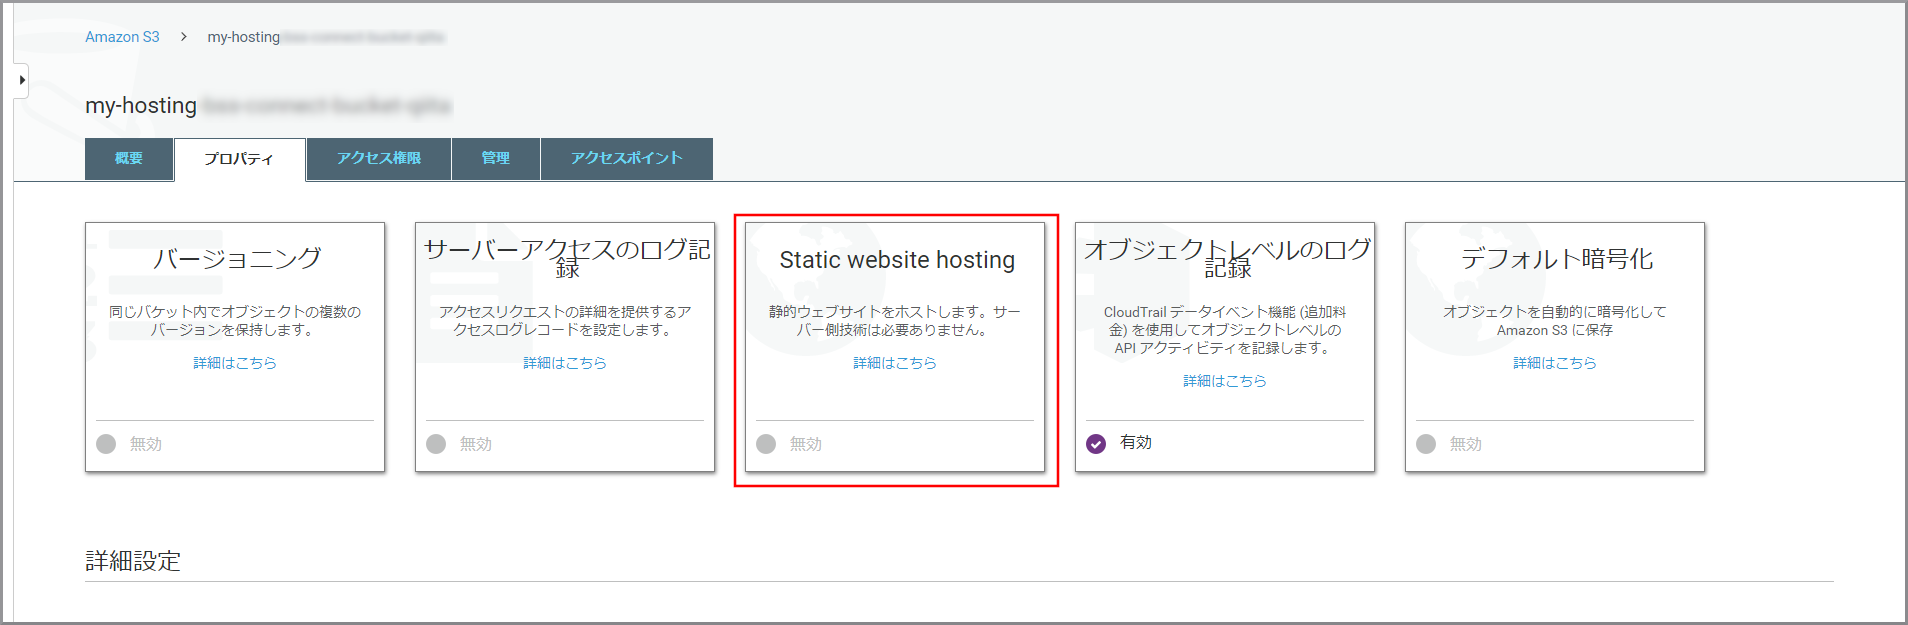Click the disabled status circle in デフォルト暗号化 card
The height and width of the screenshot is (625, 1908).
coord(1426,444)
